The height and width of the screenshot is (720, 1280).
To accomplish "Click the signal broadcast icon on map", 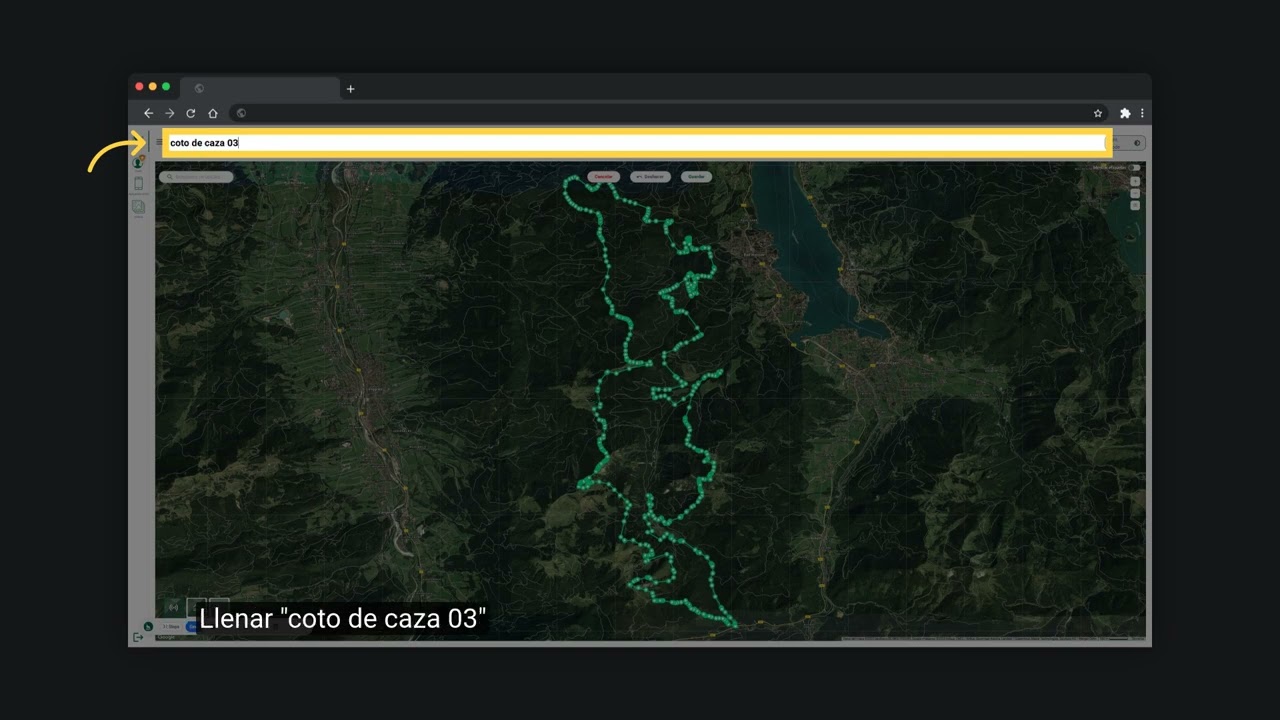I will click(173, 607).
